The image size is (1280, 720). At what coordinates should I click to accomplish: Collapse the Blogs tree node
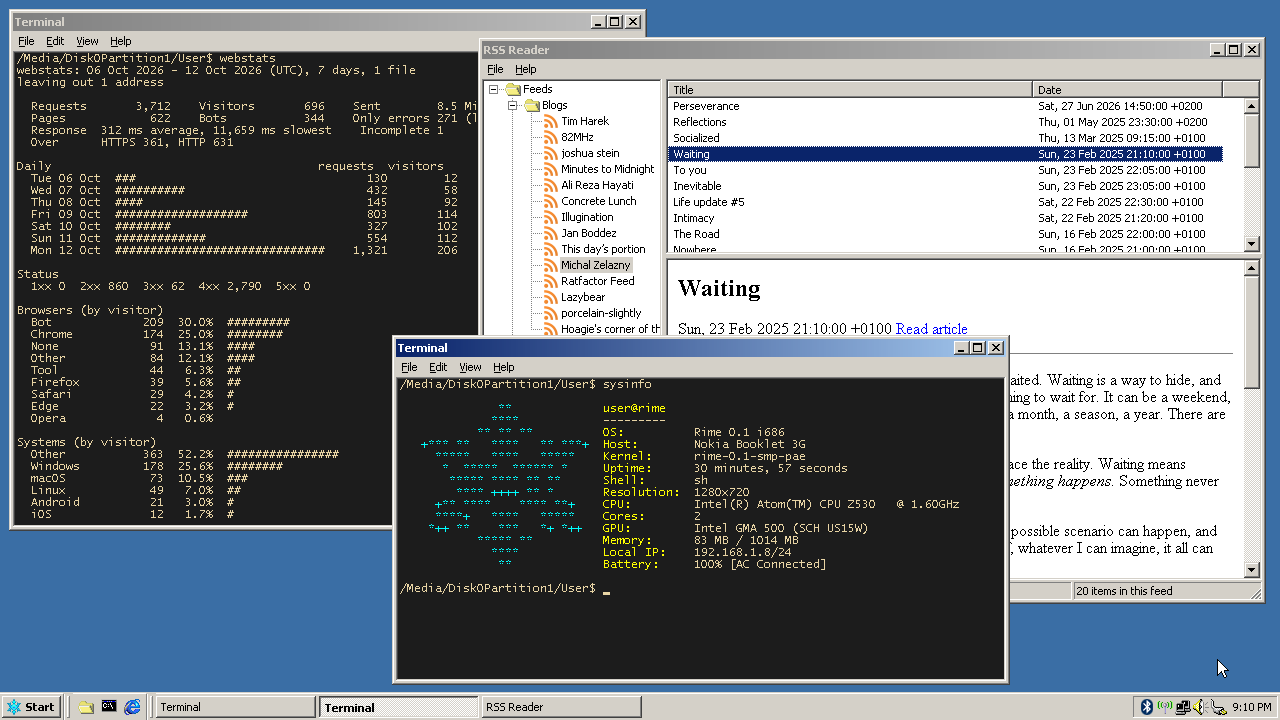[512, 105]
